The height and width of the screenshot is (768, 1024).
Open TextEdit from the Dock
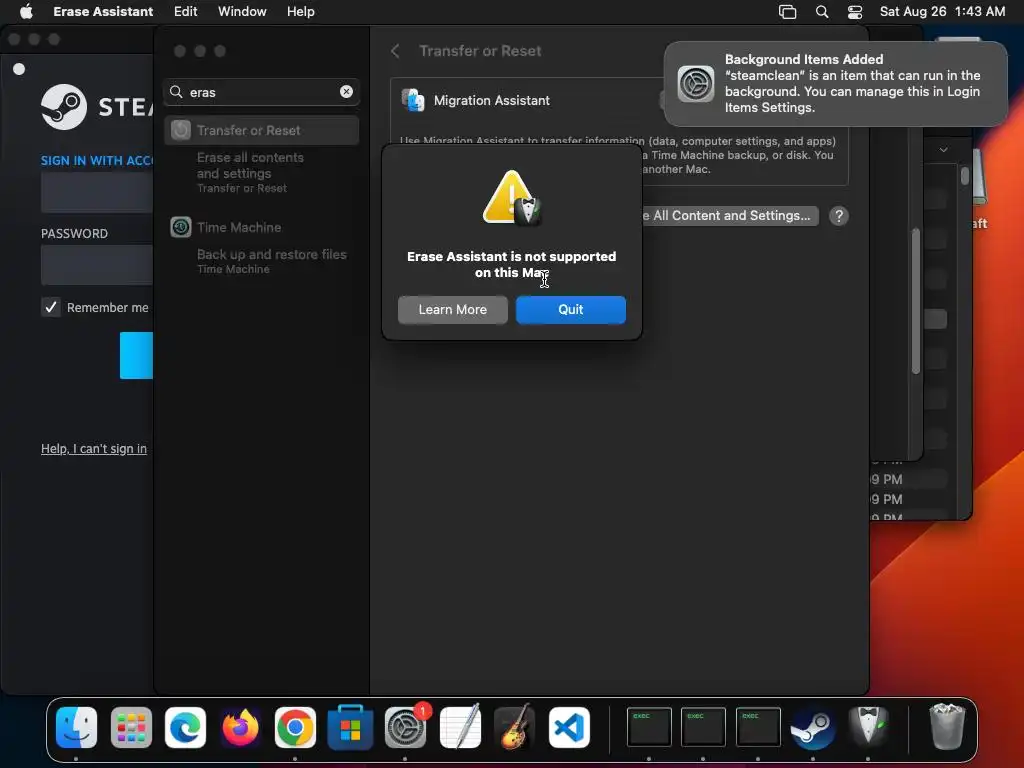click(x=460, y=727)
